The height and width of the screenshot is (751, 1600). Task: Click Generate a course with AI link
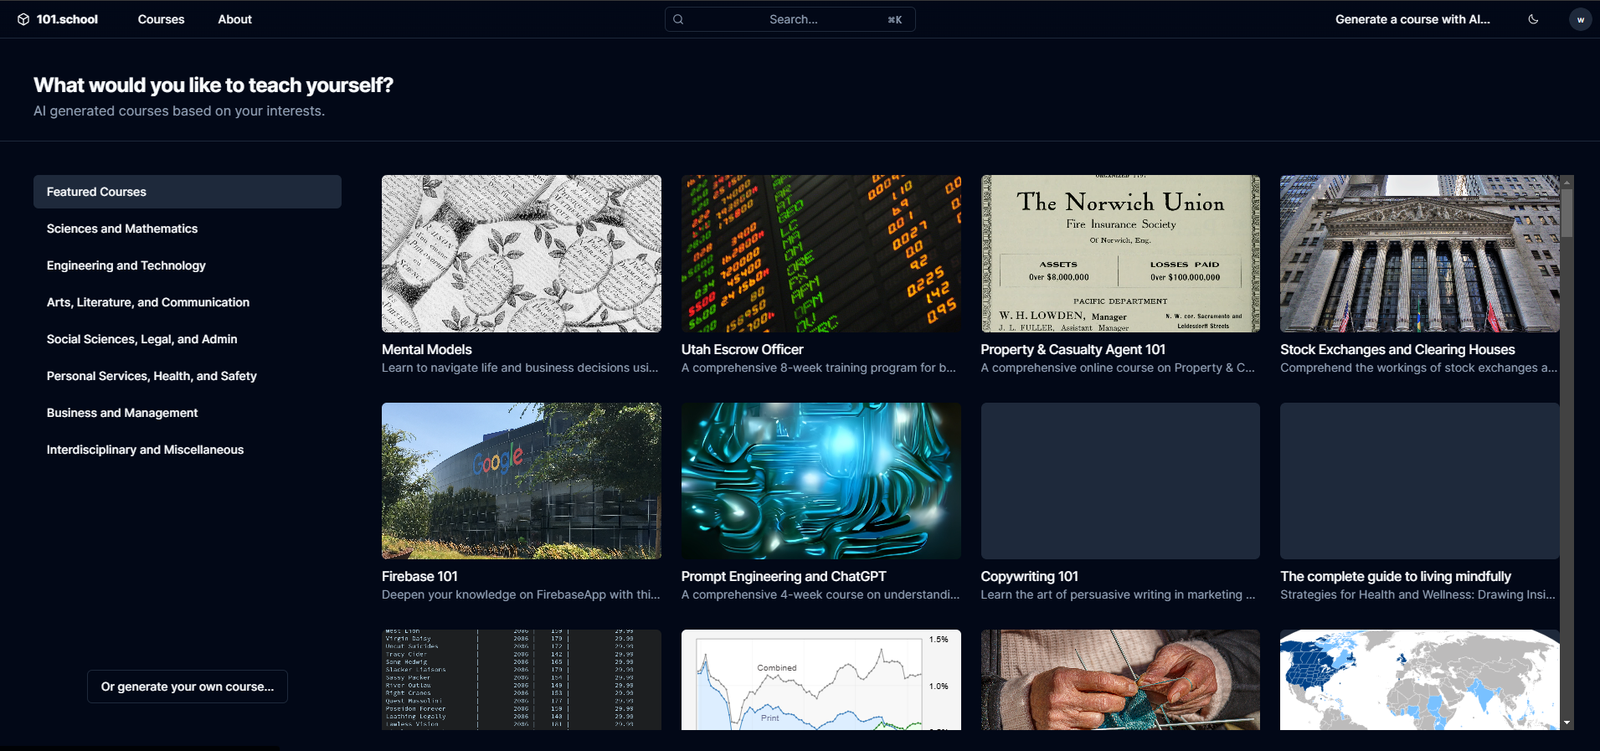[1412, 19]
